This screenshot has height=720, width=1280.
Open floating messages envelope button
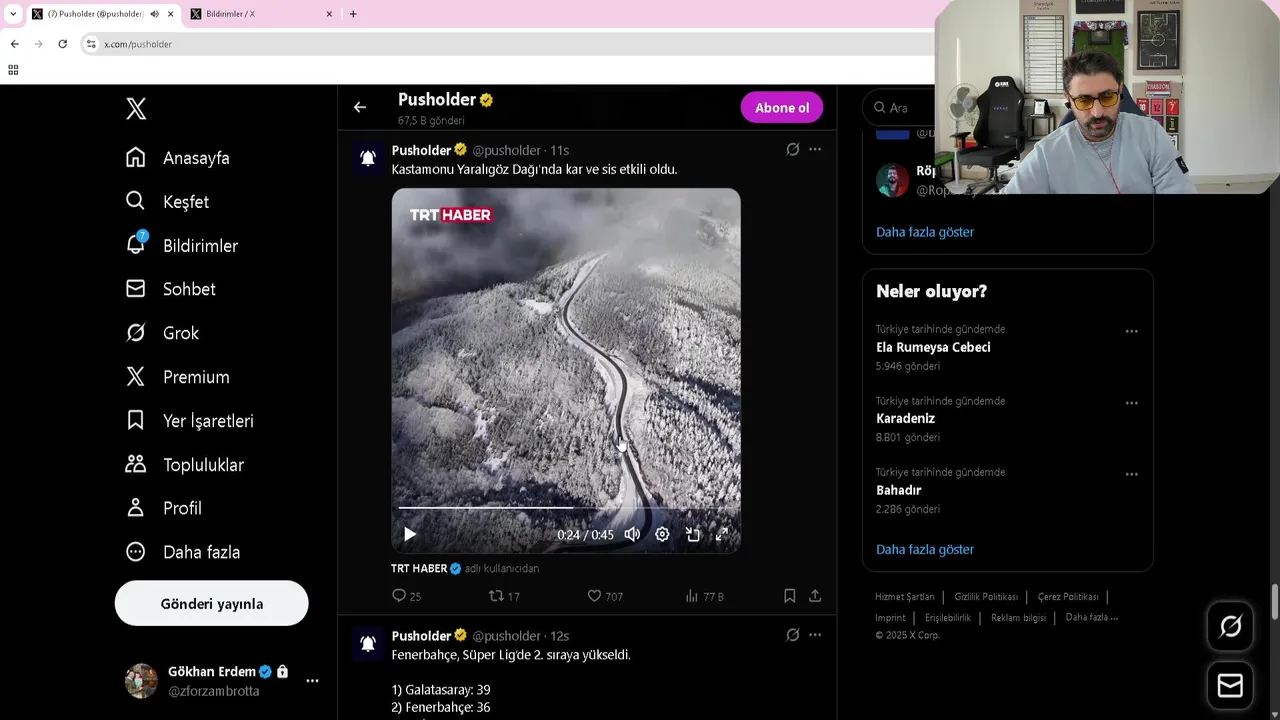coord(1231,686)
